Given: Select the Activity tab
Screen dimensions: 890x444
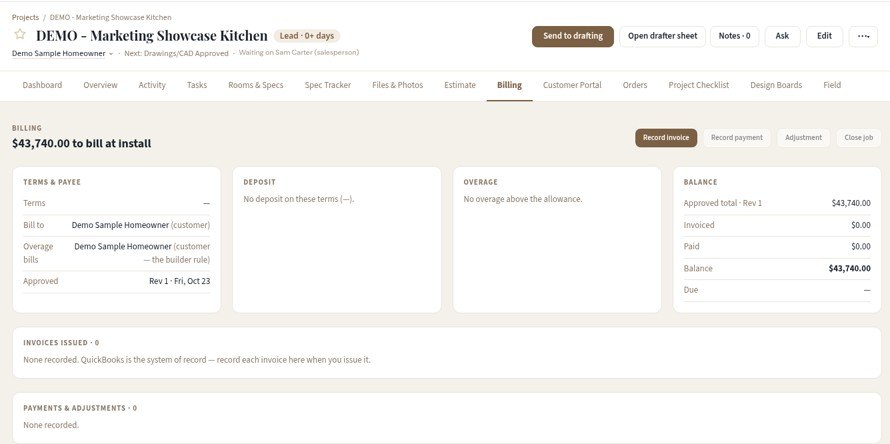Looking at the screenshot, I should click(152, 85).
